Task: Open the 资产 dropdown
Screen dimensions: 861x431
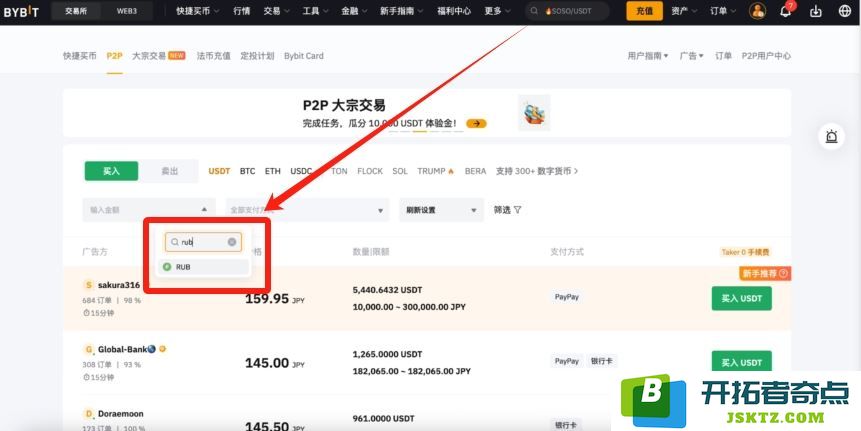Action: (x=684, y=11)
